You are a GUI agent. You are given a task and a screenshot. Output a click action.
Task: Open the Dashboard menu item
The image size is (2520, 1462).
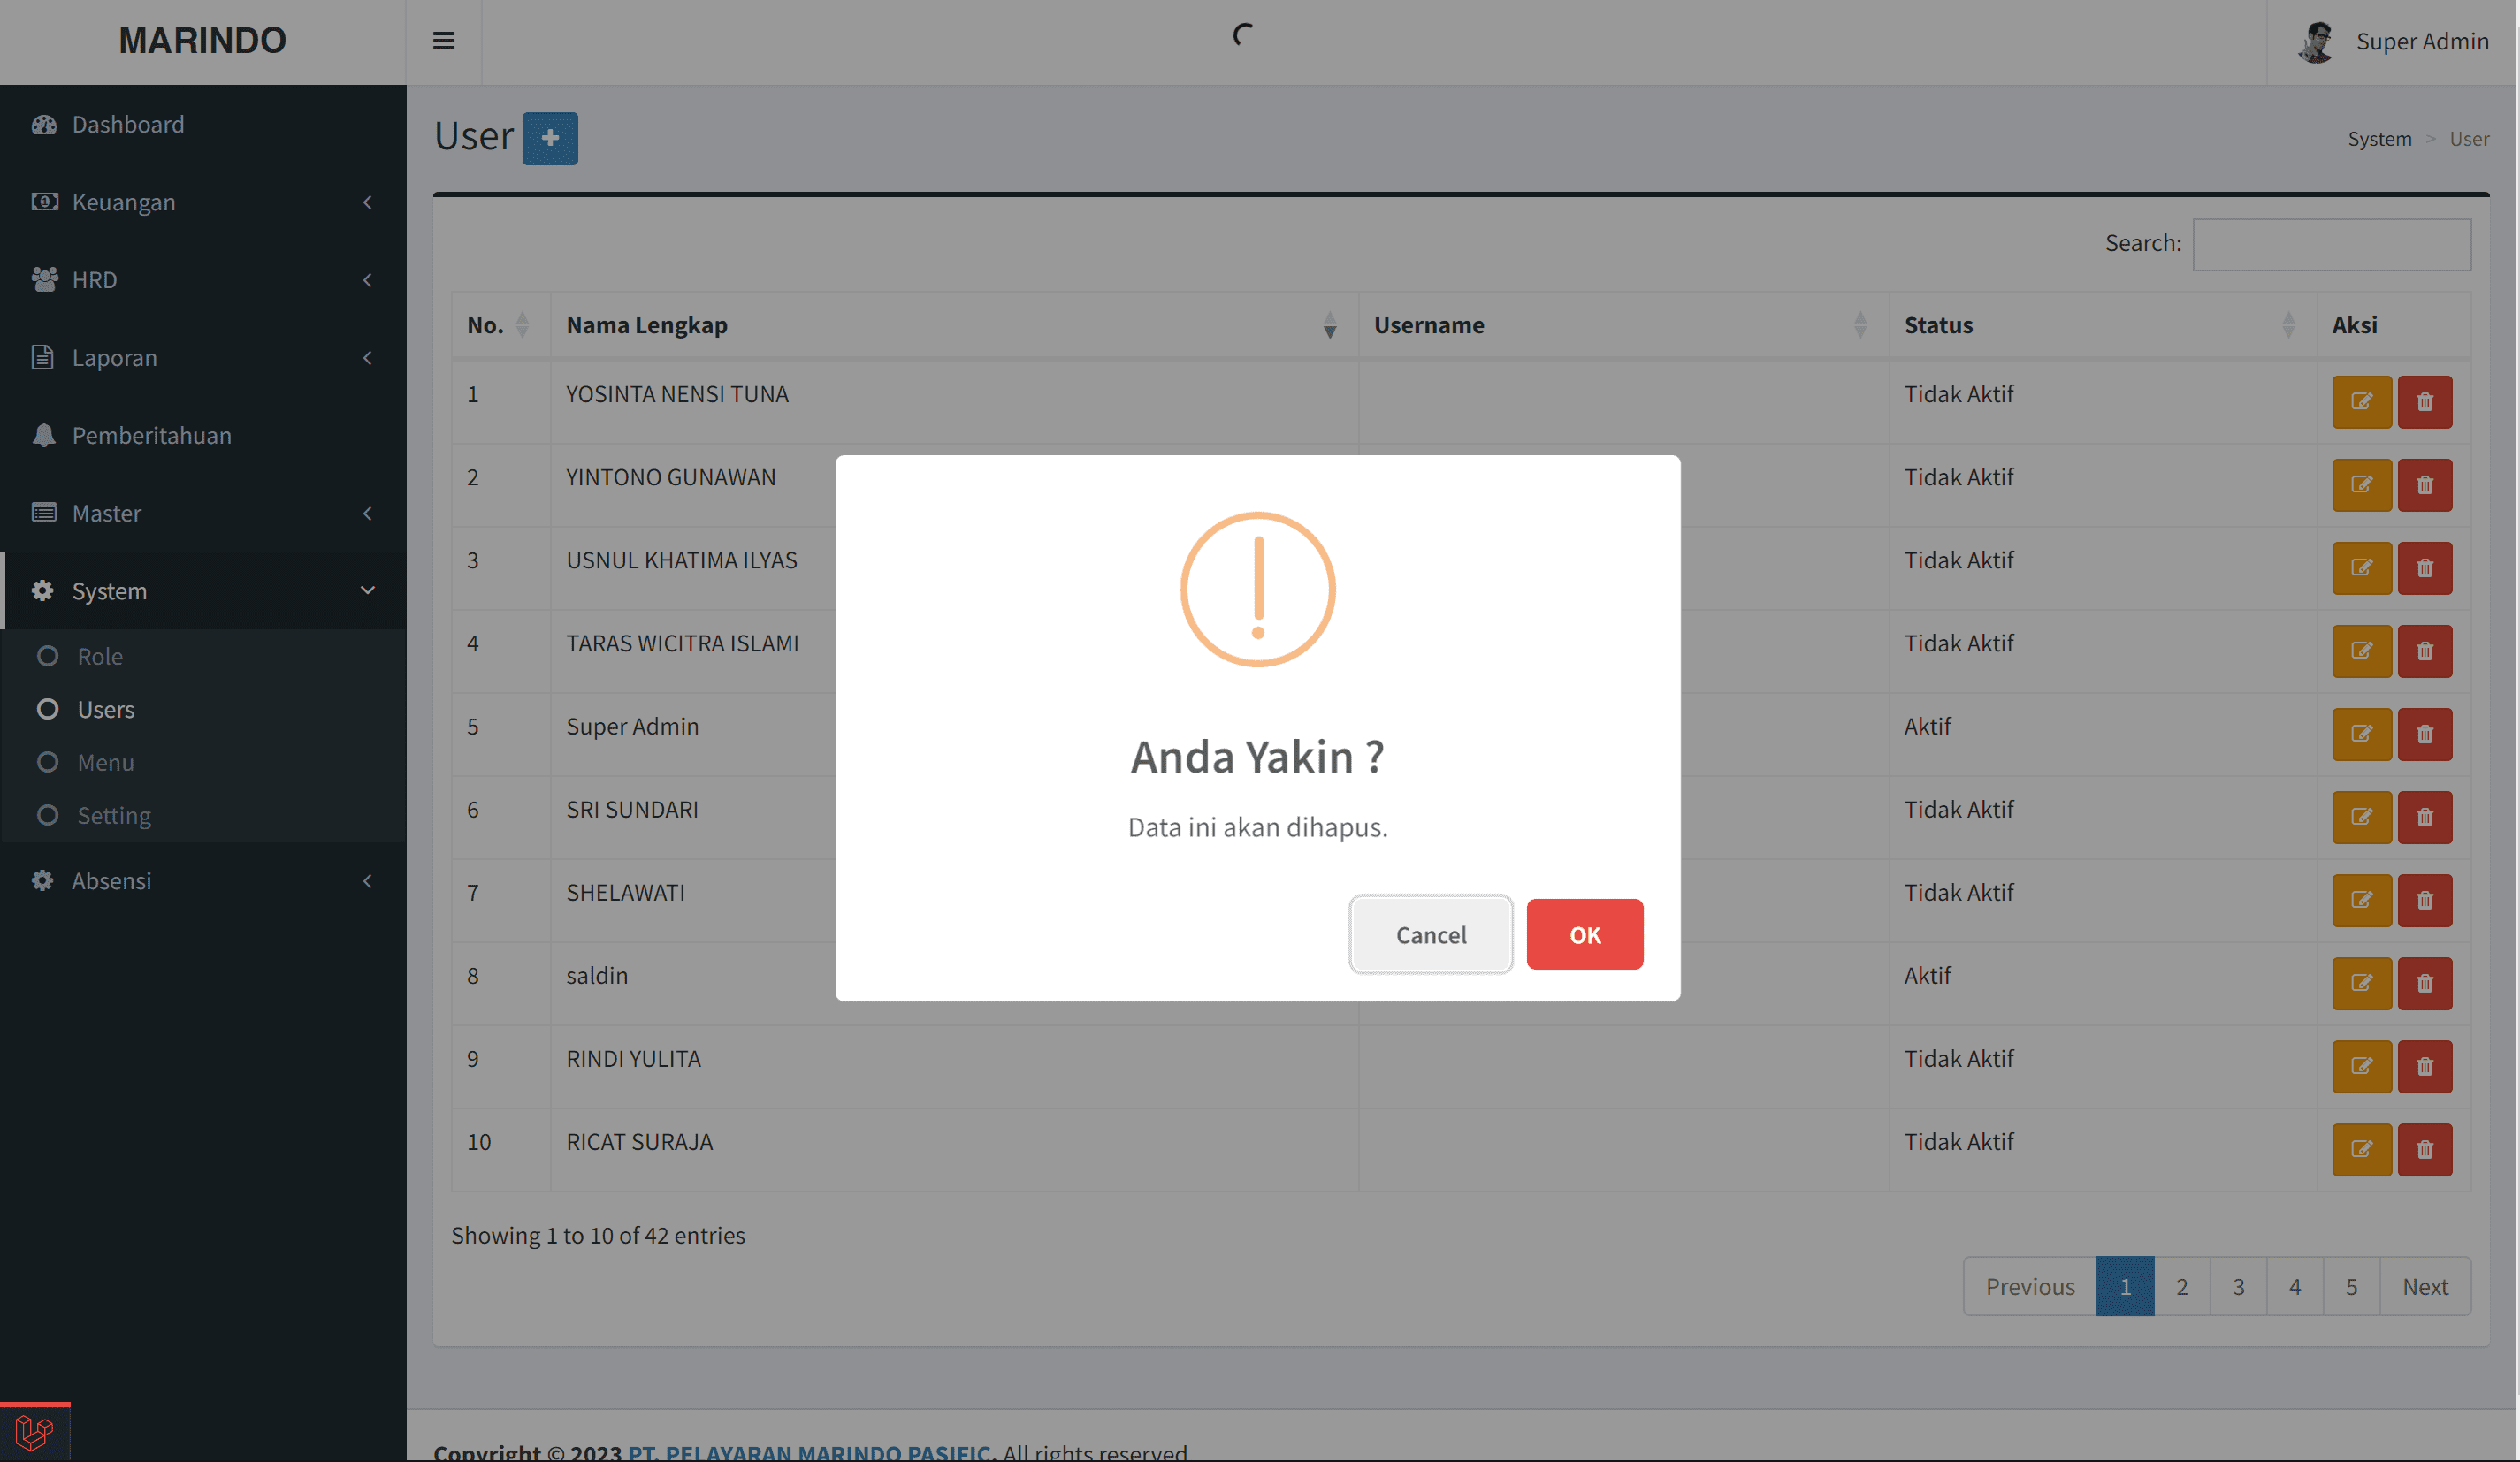point(128,124)
